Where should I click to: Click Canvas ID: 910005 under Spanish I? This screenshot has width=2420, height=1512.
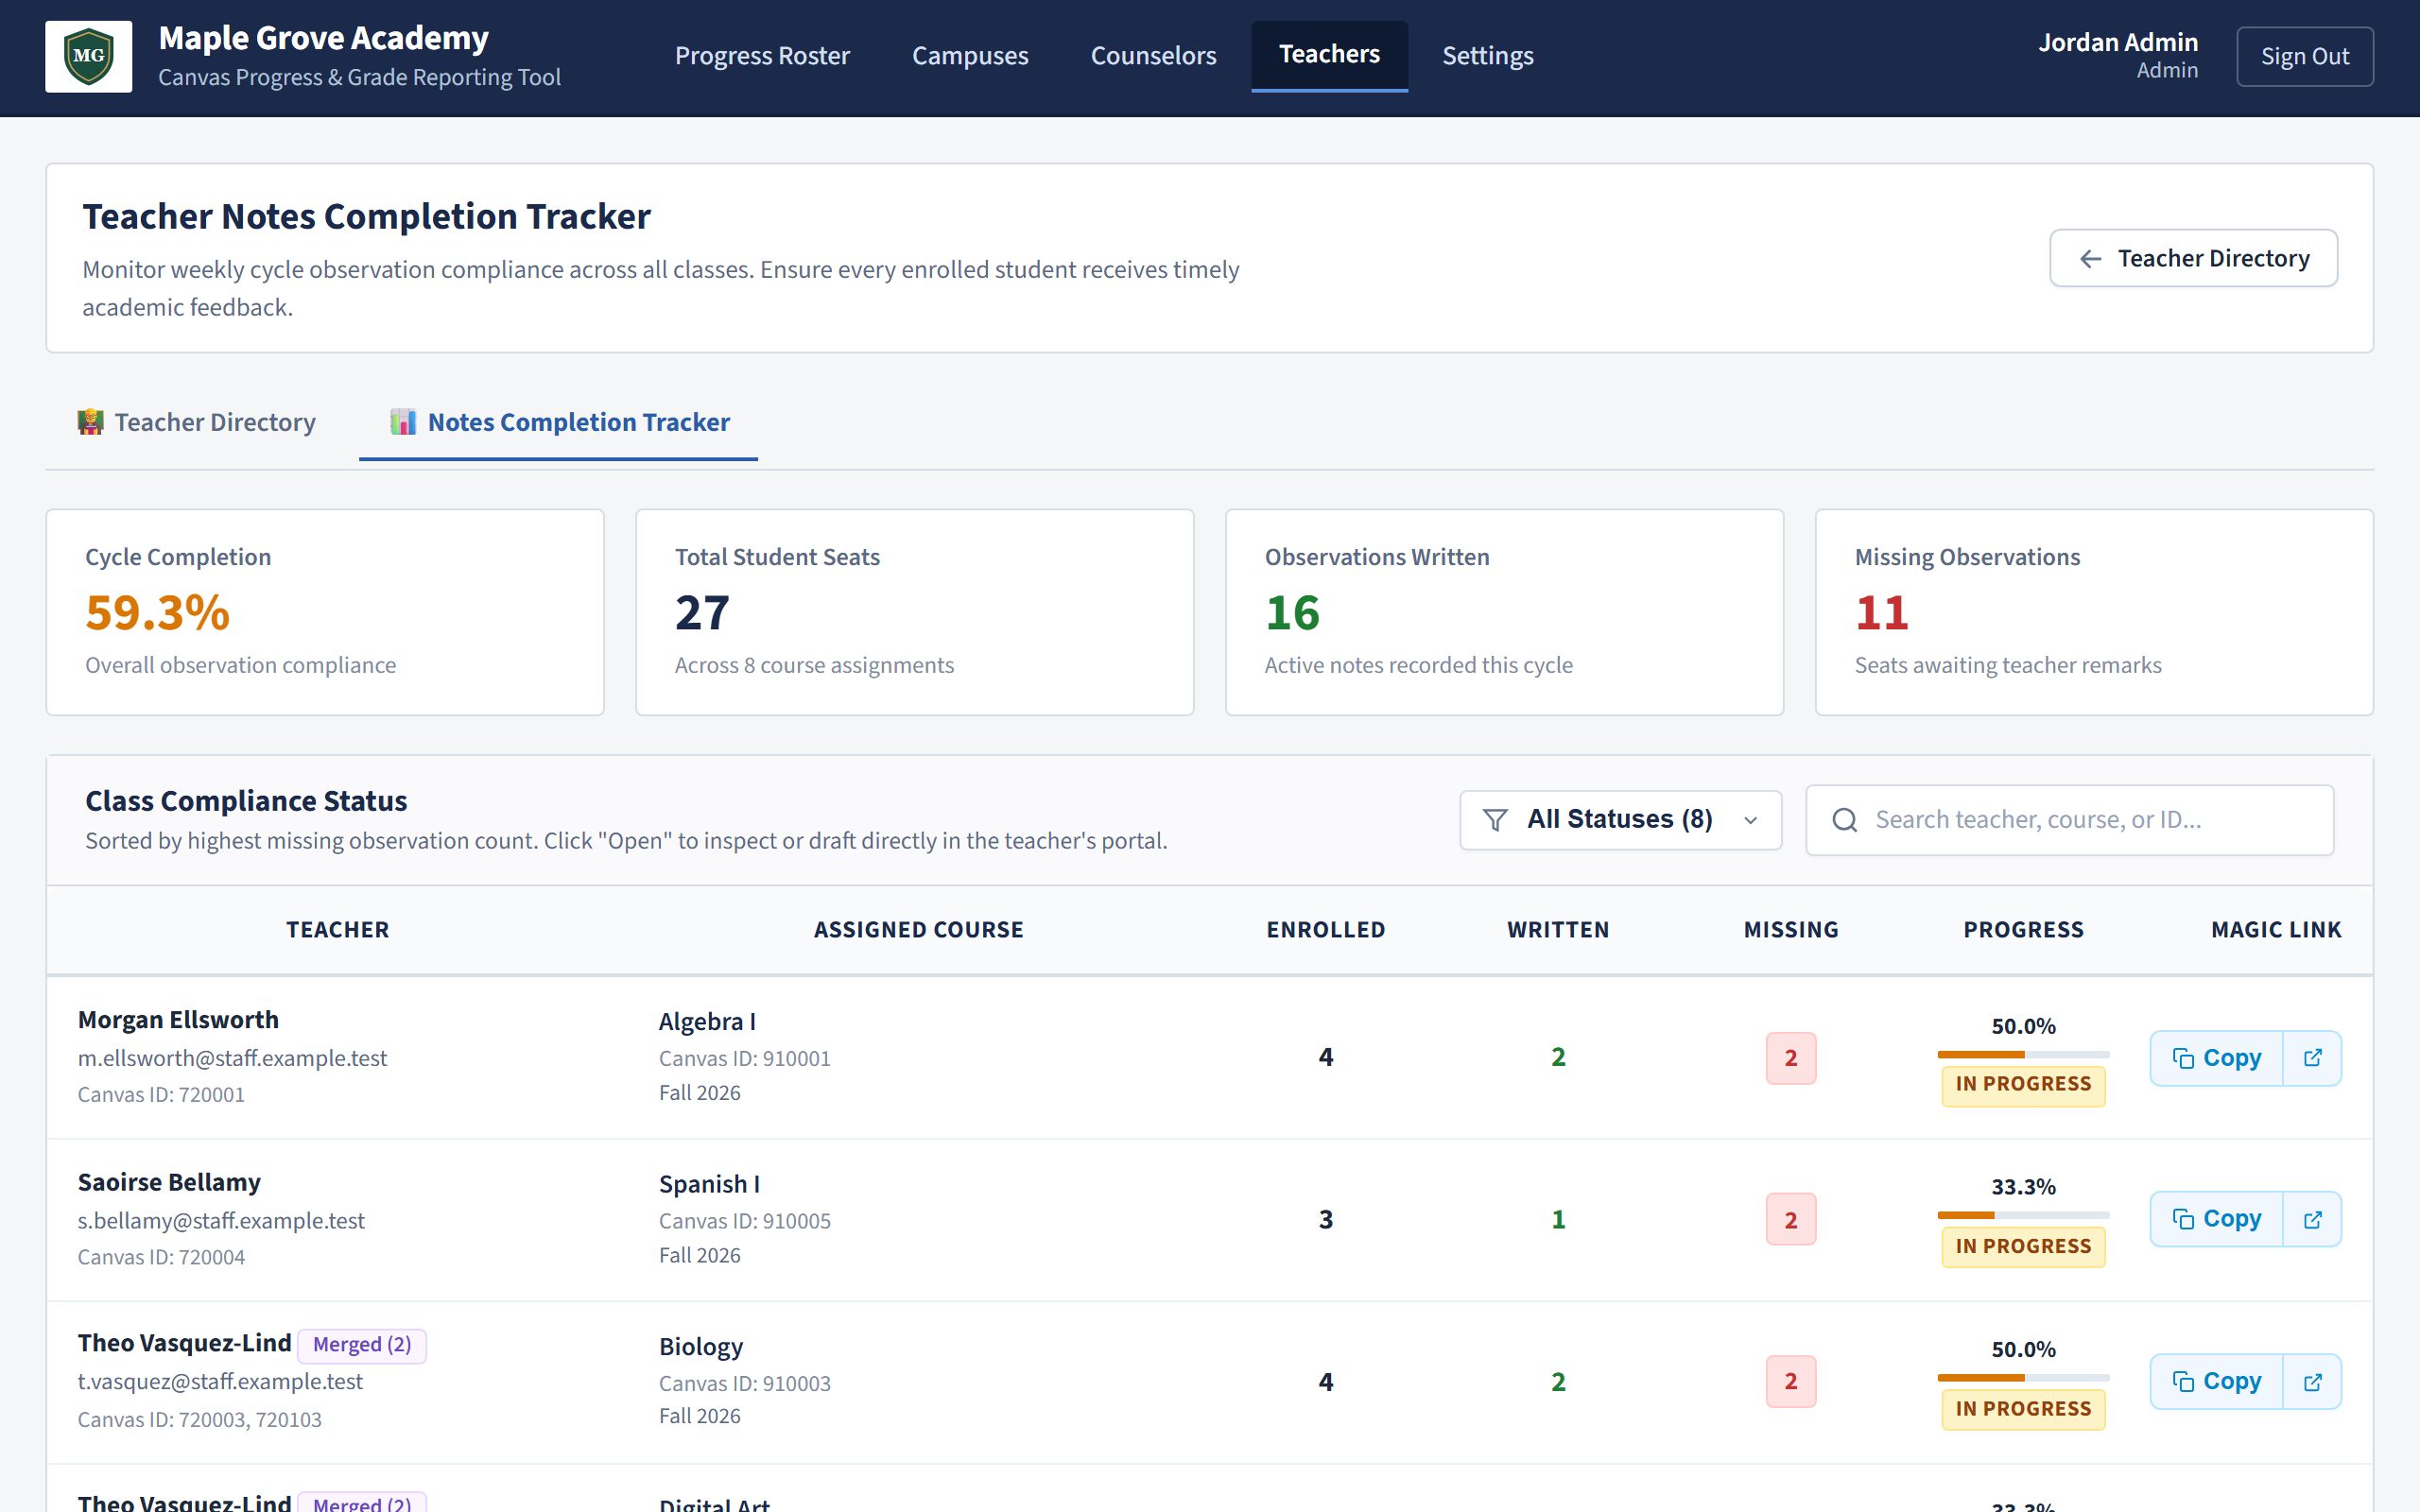(x=745, y=1221)
